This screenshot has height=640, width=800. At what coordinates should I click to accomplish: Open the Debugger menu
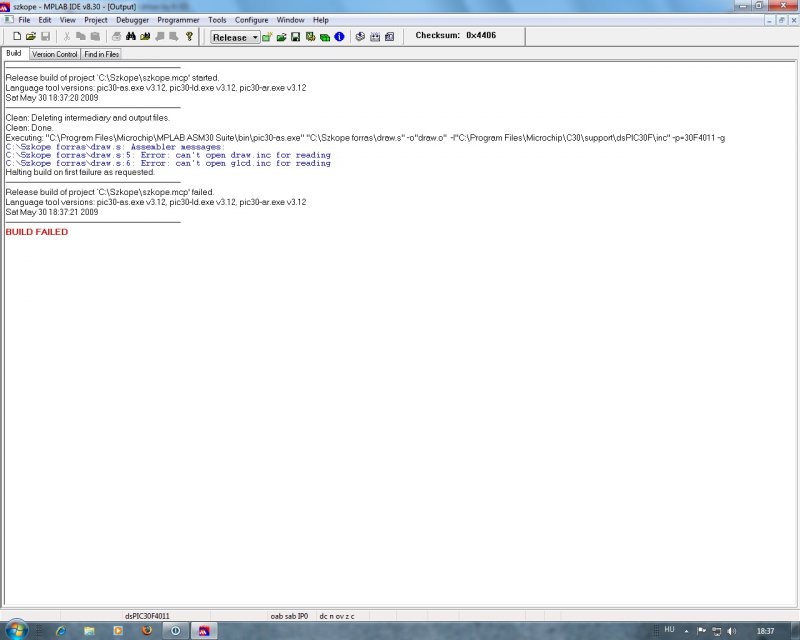pyautogui.click(x=133, y=20)
